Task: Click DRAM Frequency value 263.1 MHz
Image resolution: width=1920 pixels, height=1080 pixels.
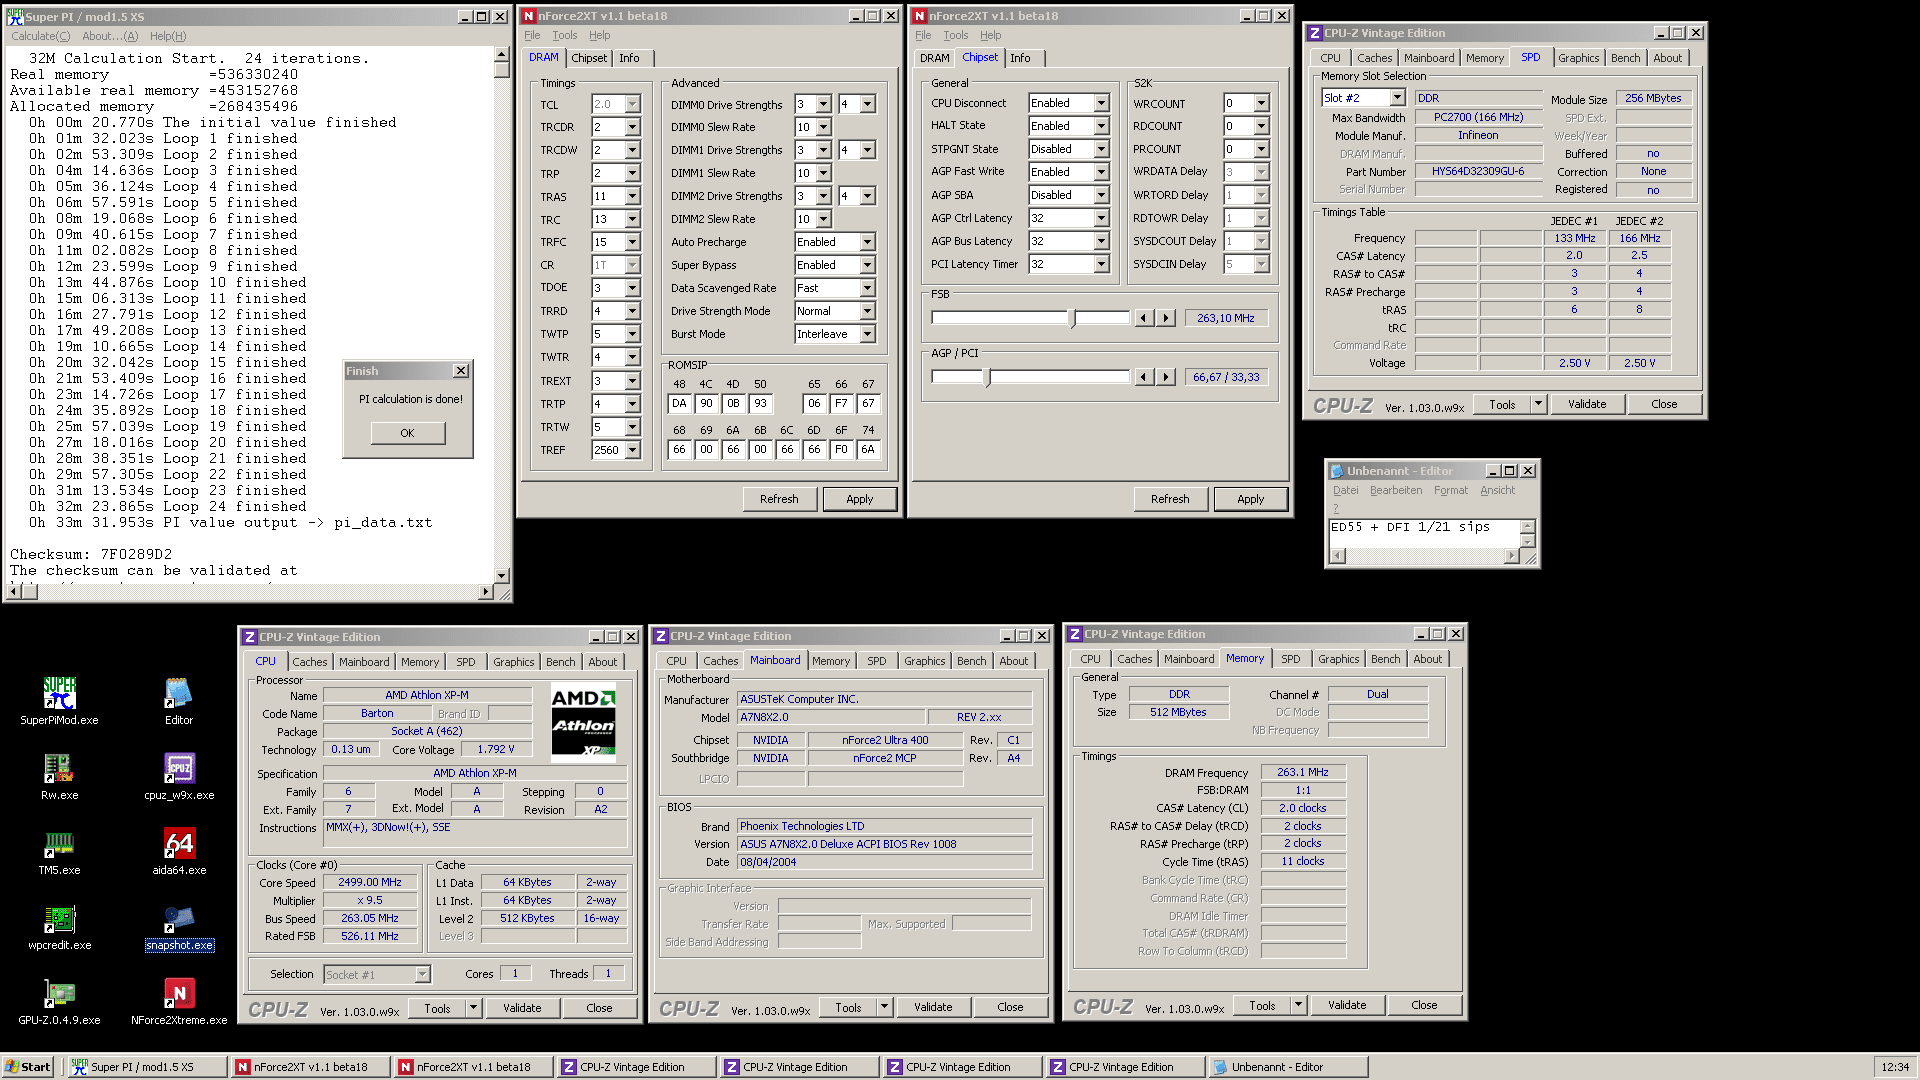Action: coord(1303,772)
